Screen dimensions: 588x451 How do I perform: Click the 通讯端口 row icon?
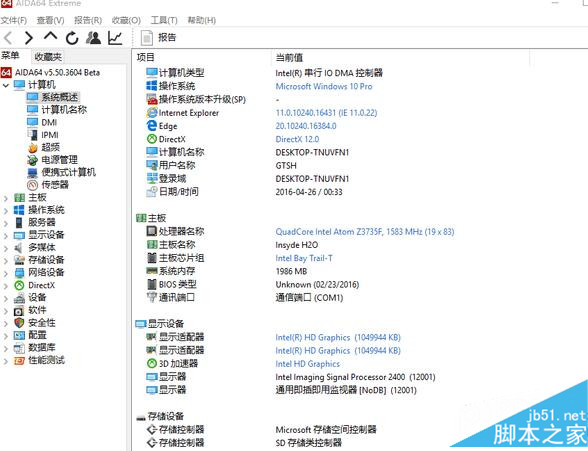tap(152, 297)
